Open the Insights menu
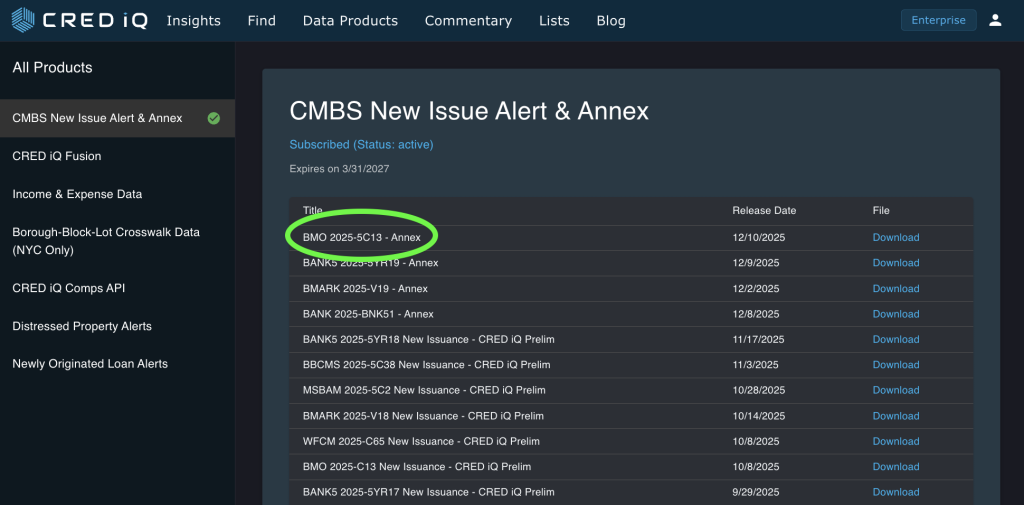Viewport: 1024px width, 505px height. pos(194,21)
